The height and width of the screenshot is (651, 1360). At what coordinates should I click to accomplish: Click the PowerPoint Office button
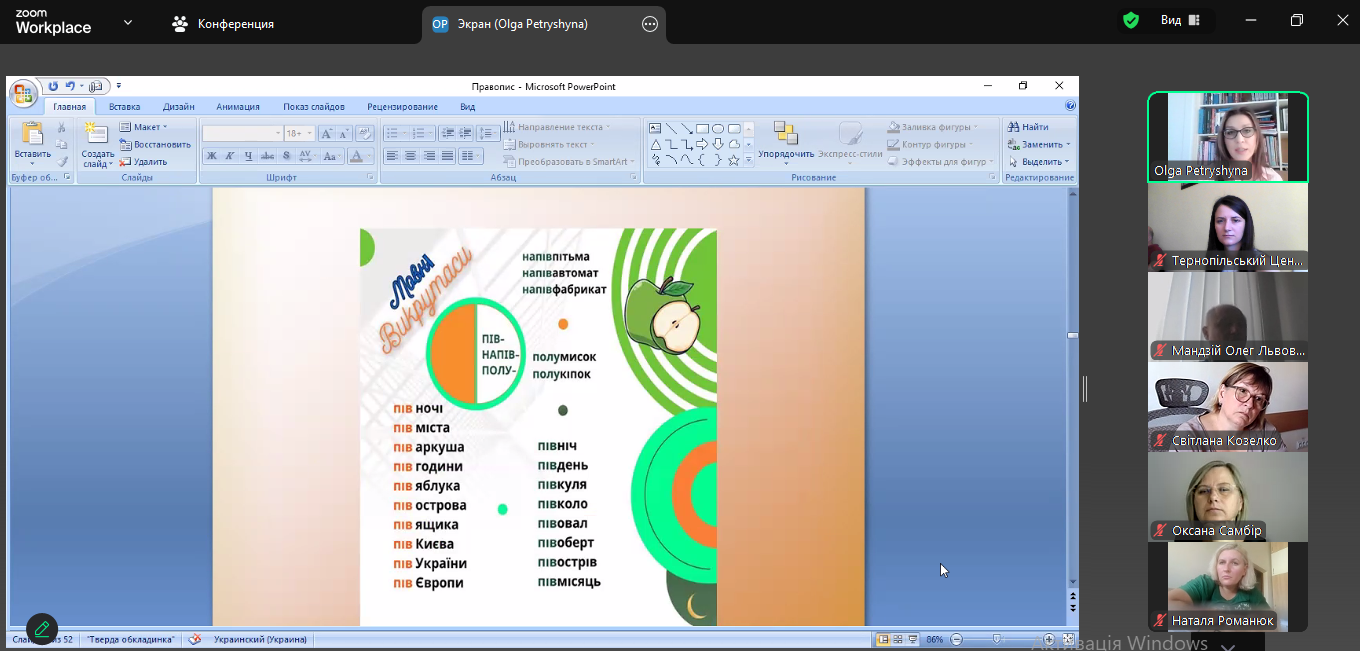(x=22, y=94)
